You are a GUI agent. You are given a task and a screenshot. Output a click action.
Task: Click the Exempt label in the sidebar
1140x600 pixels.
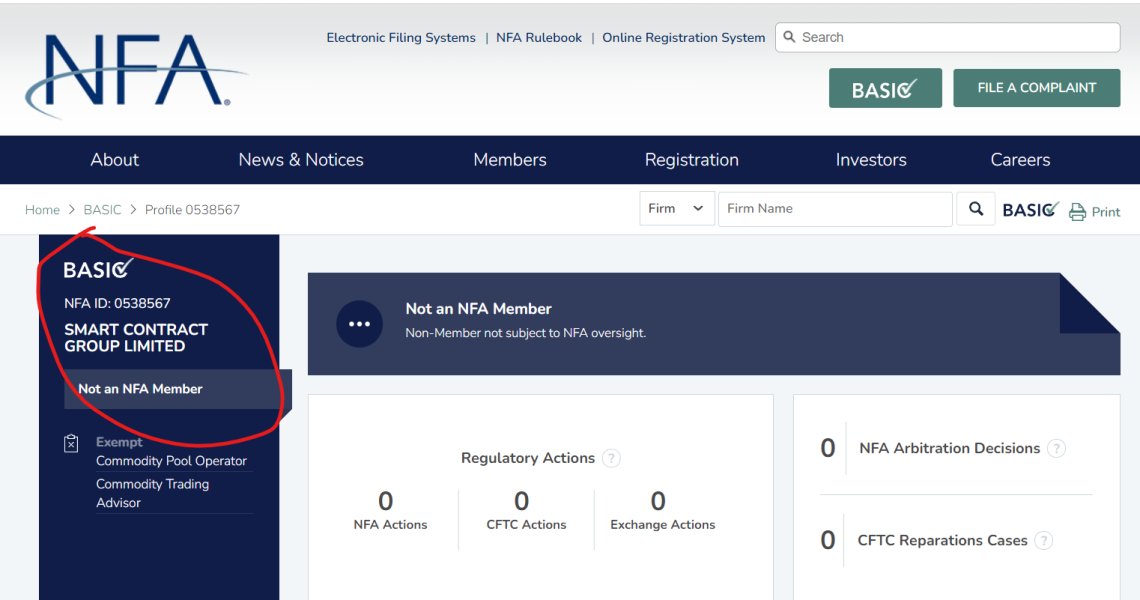click(119, 442)
